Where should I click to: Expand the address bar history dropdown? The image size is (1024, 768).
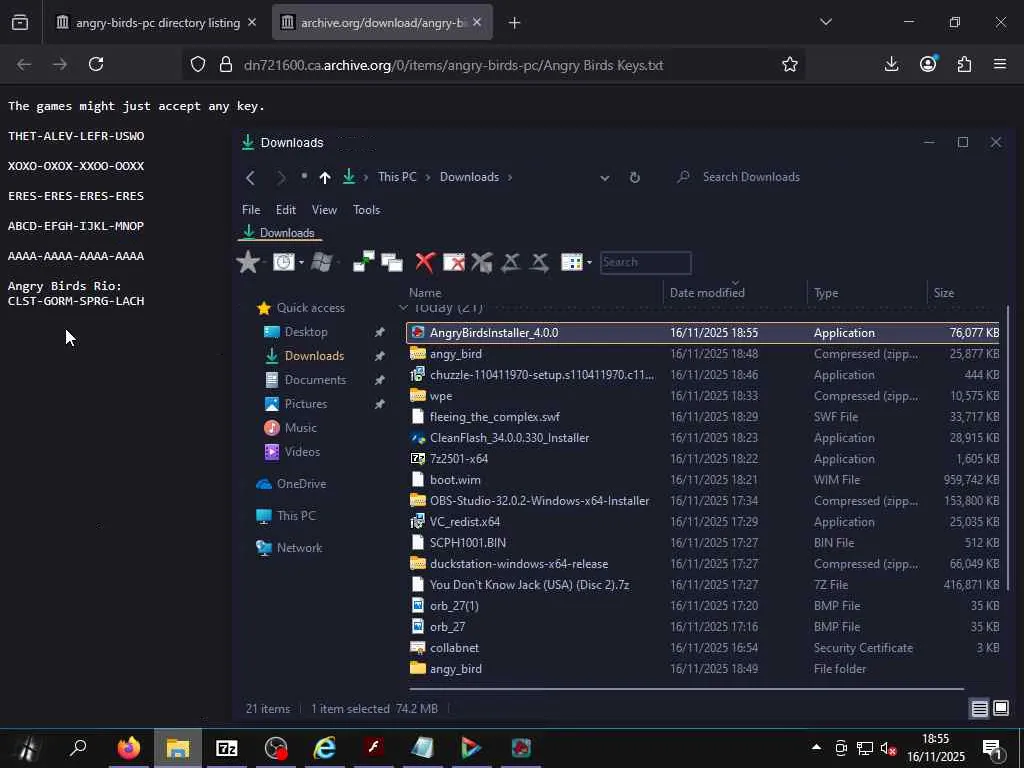click(605, 178)
